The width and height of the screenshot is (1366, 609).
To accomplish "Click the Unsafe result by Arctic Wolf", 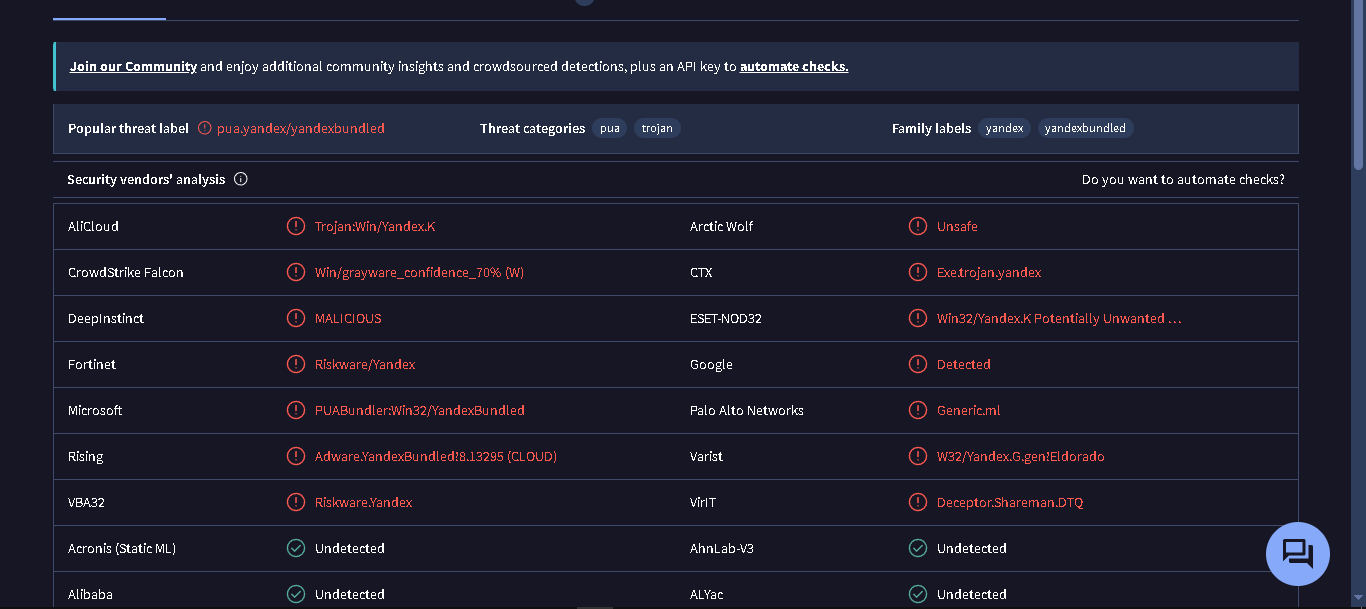I will tap(957, 227).
